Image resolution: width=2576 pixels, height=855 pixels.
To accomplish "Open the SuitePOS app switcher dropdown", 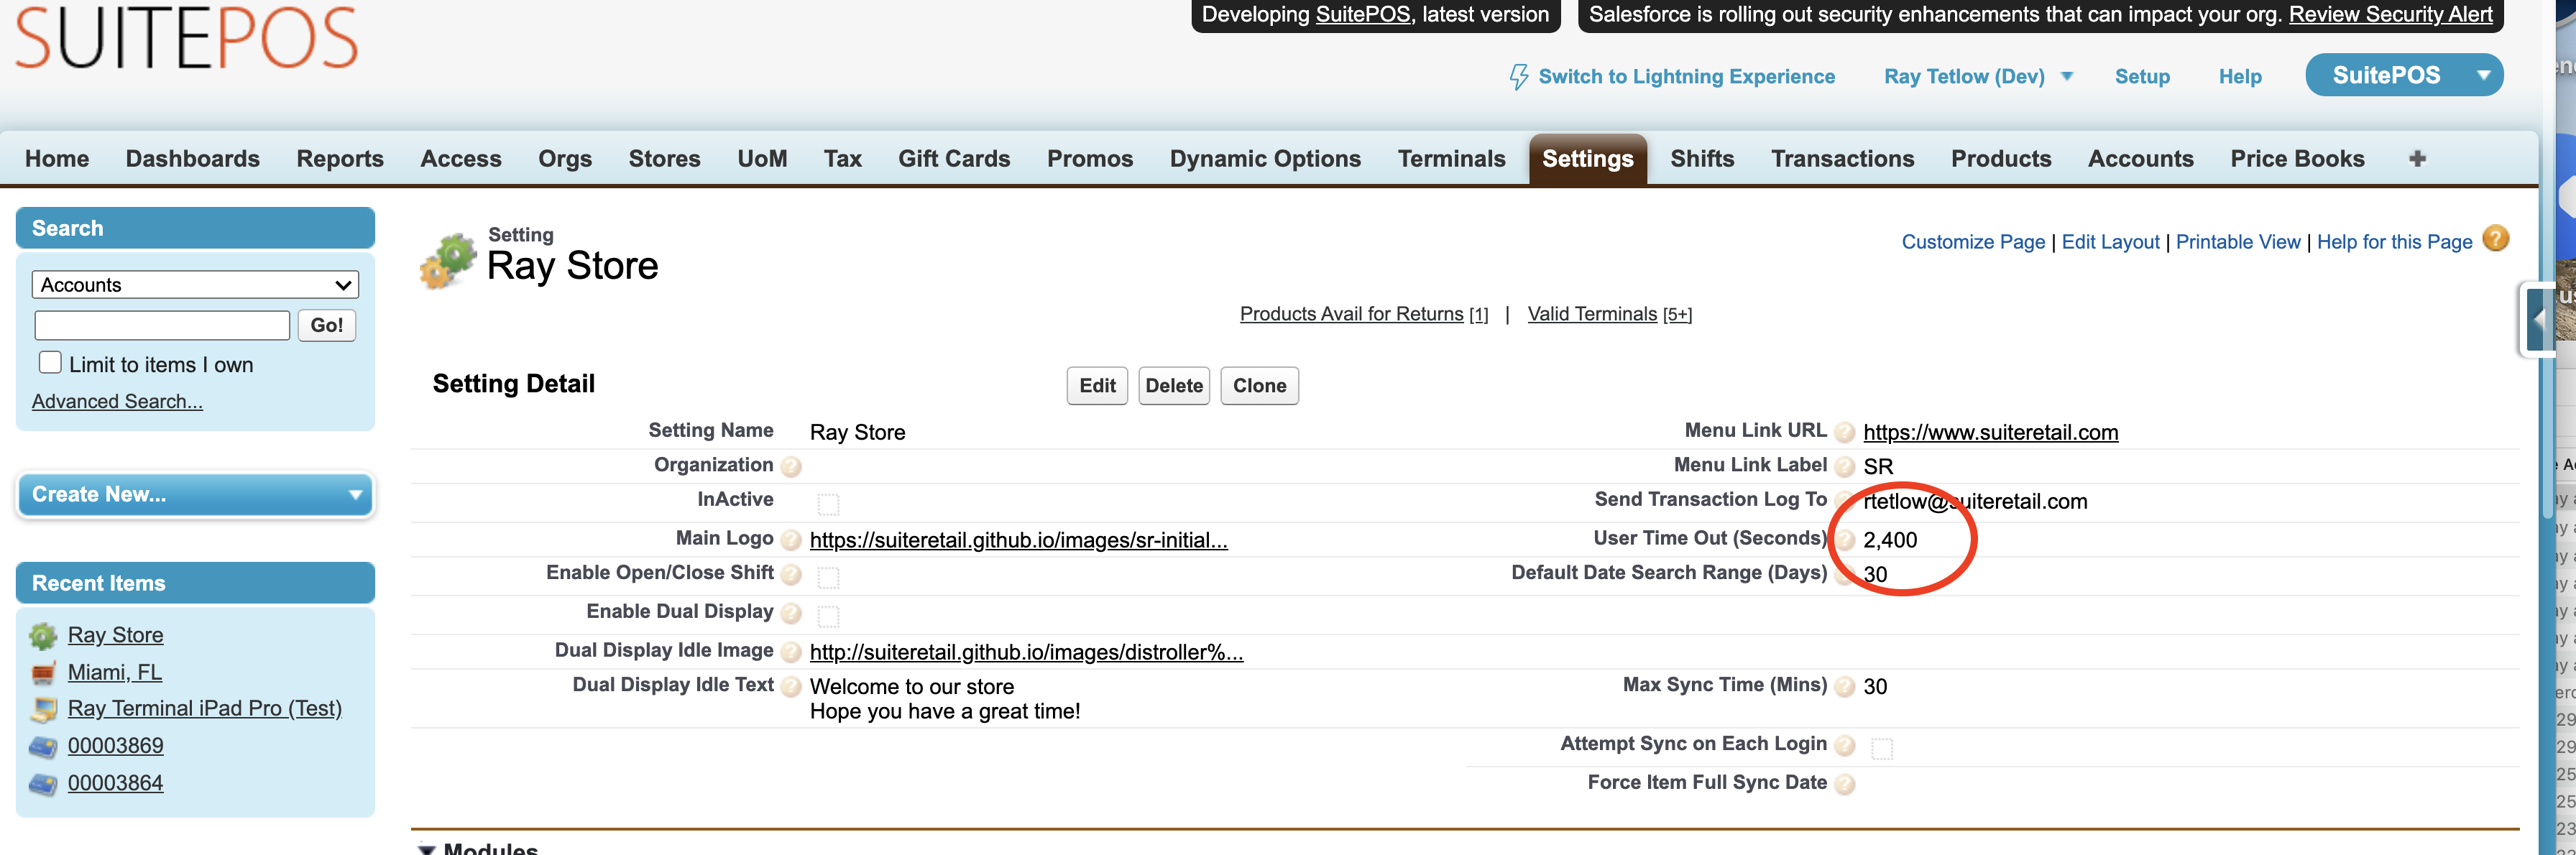I will point(2483,76).
